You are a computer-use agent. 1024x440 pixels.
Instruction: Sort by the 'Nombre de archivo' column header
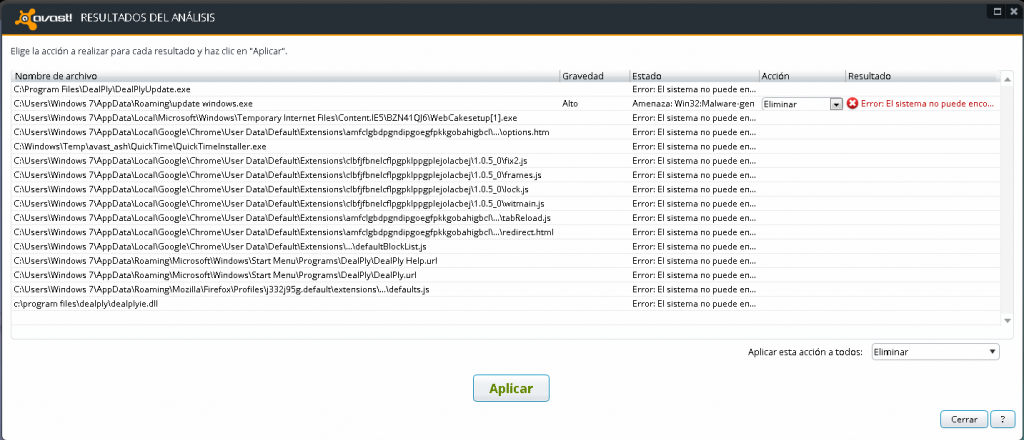click(285, 76)
